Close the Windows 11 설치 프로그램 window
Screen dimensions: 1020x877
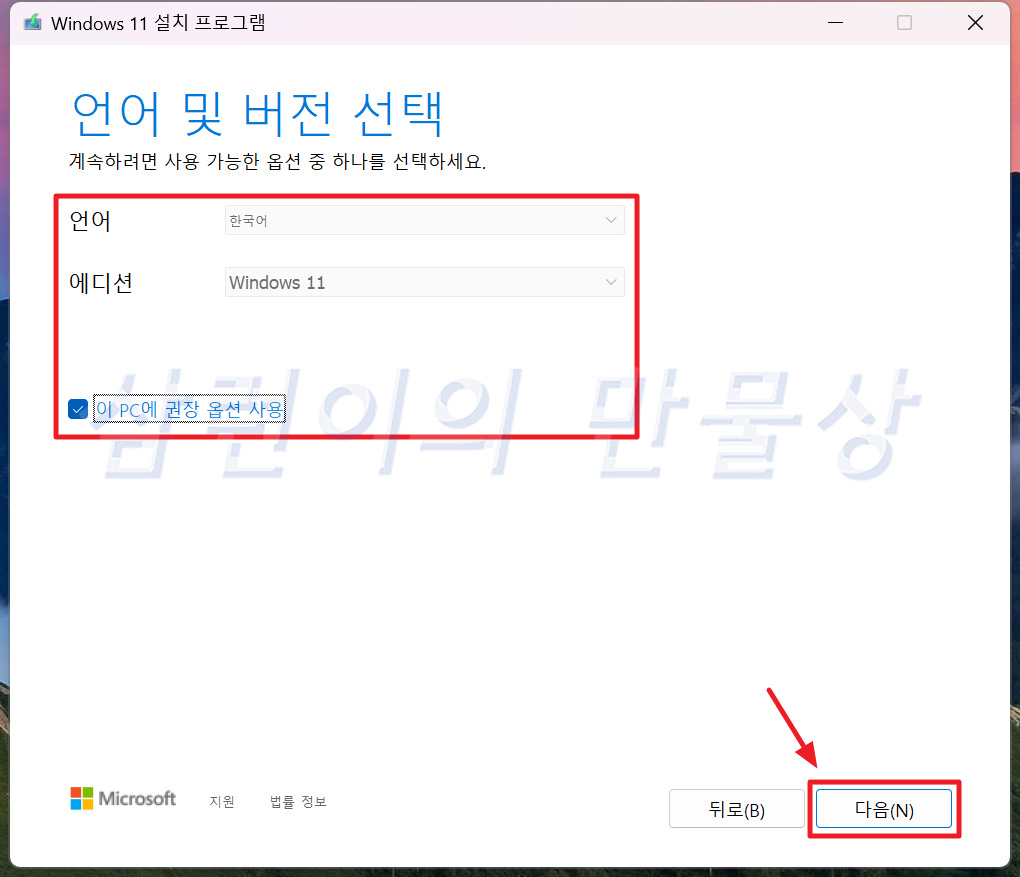[x=975, y=23]
